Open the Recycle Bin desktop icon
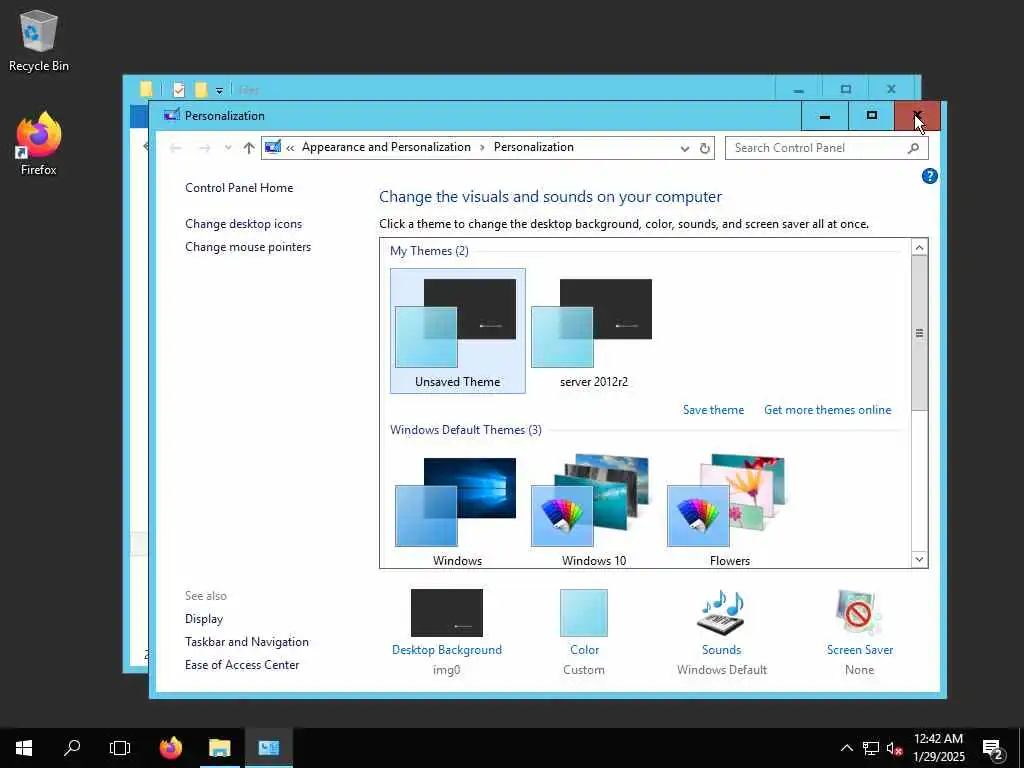 coord(39,40)
